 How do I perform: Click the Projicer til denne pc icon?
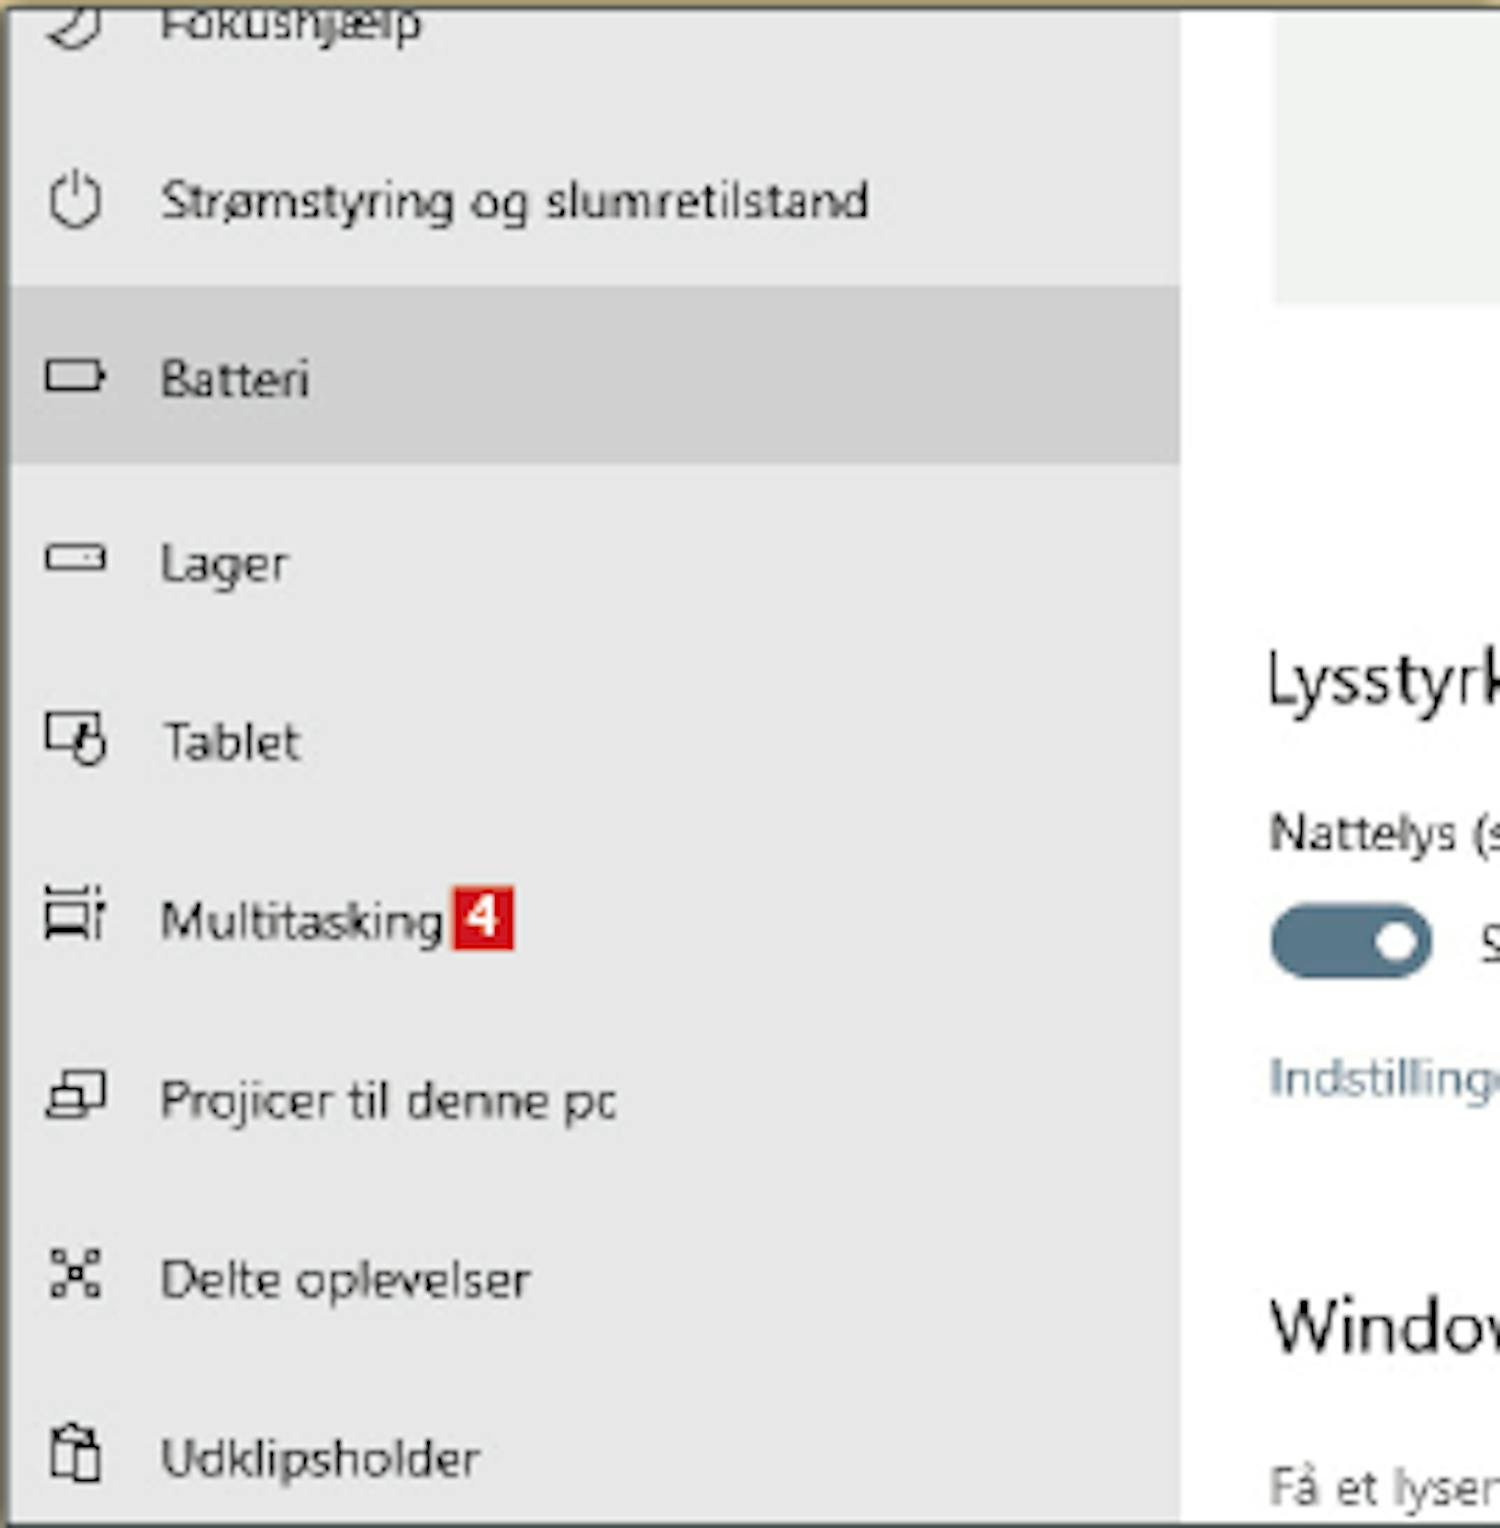point(75,1097)
